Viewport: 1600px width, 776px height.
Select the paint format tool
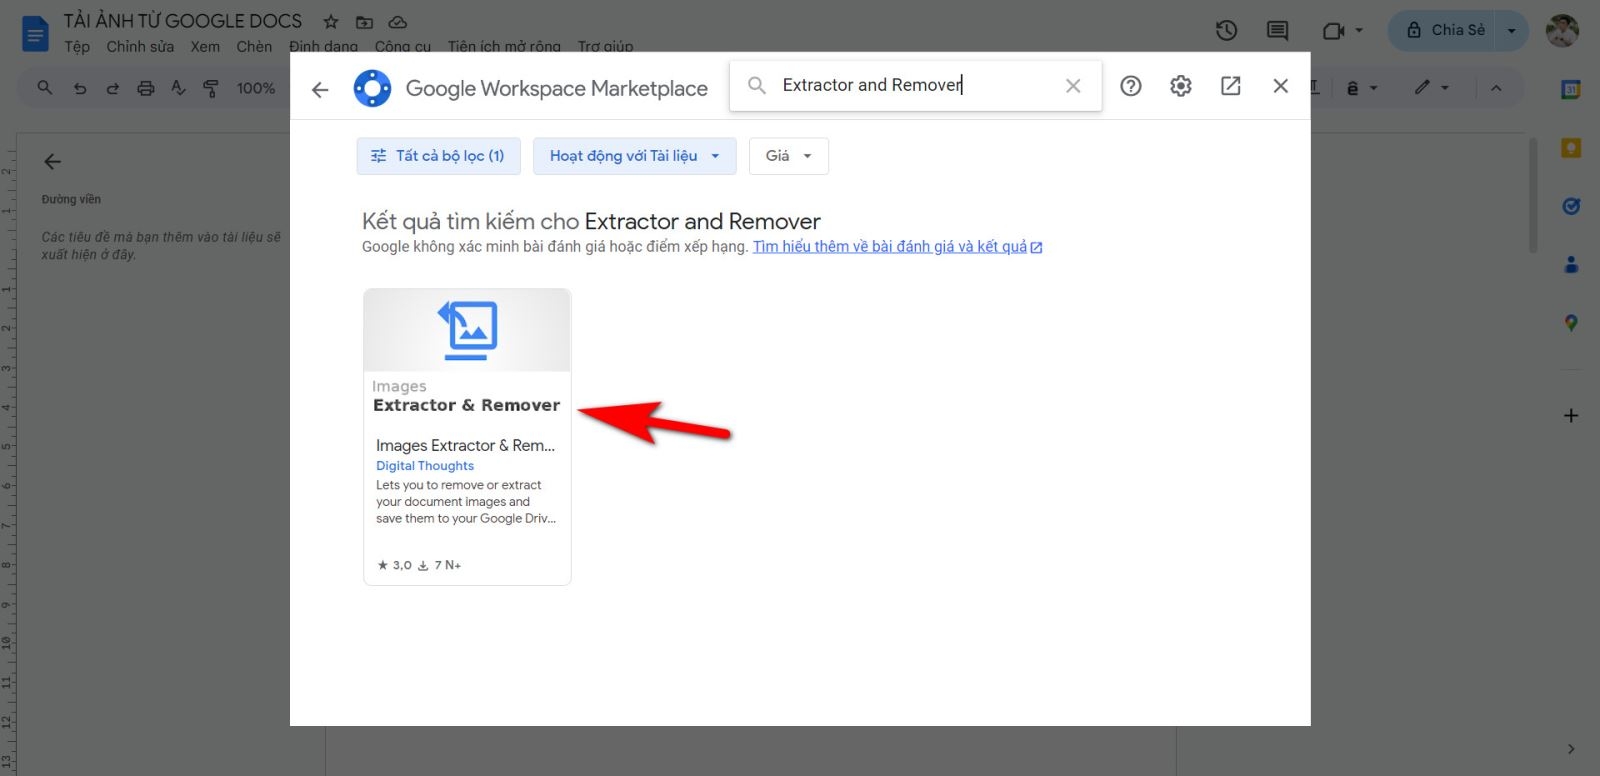click(x=211, y=88)
